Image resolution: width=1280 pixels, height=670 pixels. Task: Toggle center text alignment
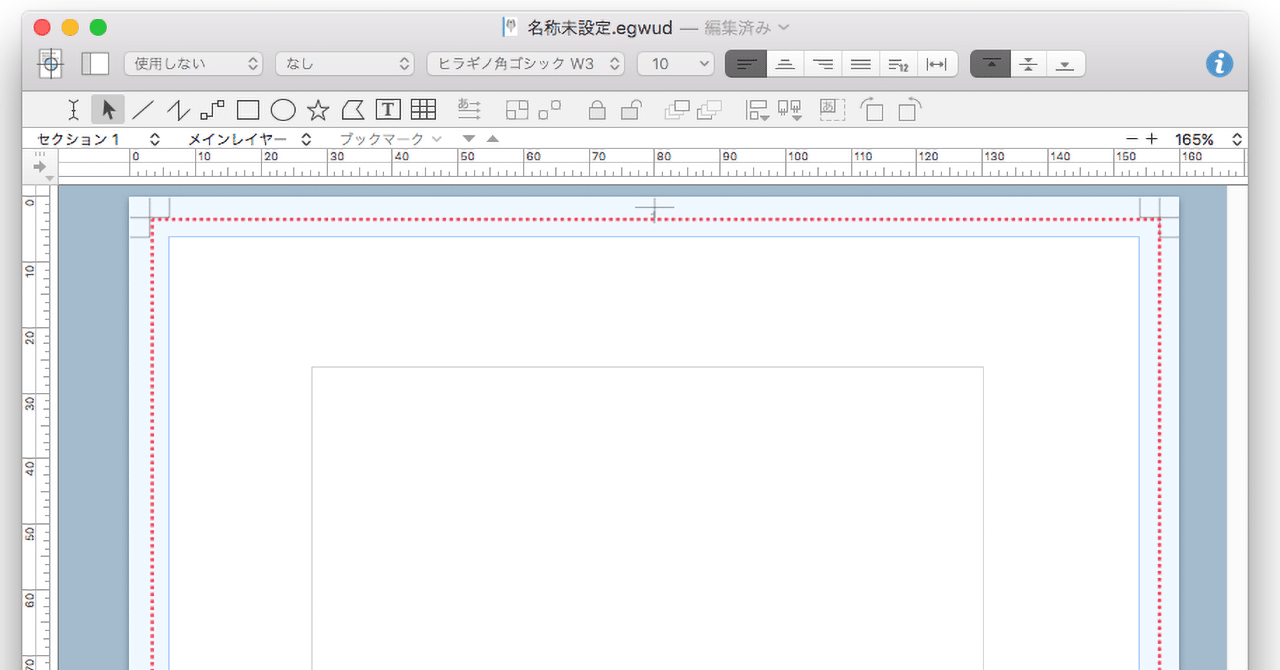pos(785,64)
